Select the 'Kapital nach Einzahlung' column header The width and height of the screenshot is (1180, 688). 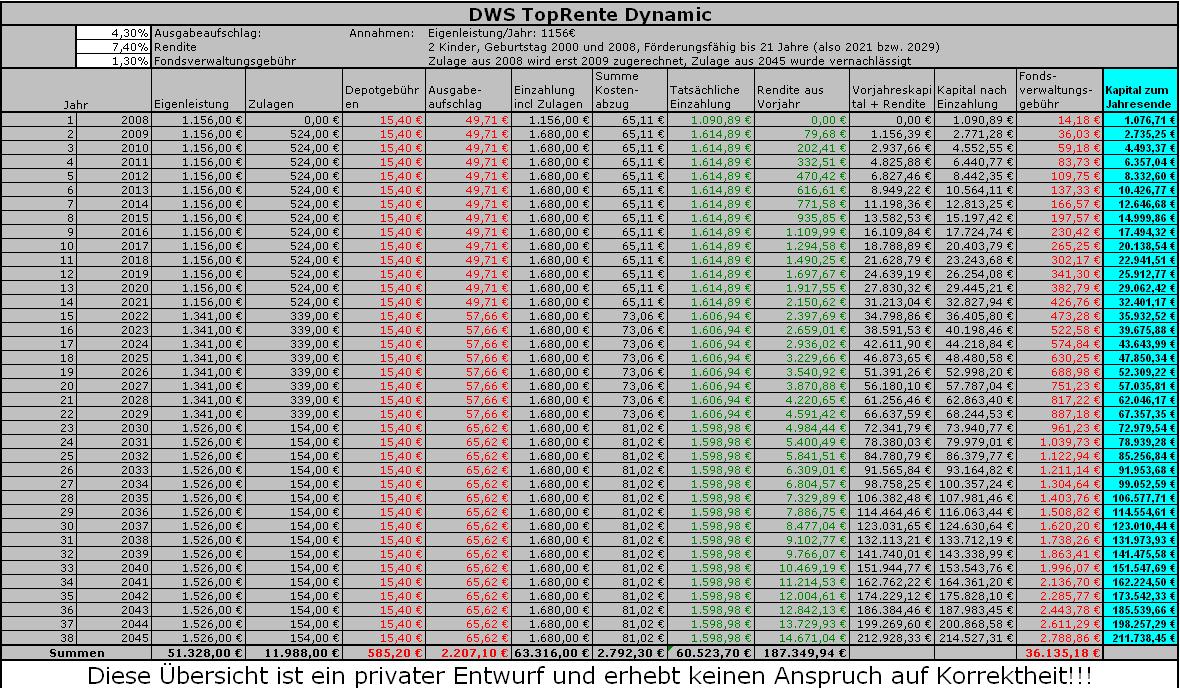click(x=976, y=91)
